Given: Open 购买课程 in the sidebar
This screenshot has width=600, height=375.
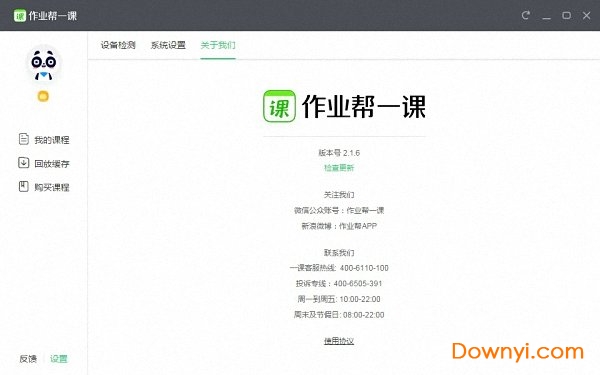Looking at the screenshot, I should 52,188.
